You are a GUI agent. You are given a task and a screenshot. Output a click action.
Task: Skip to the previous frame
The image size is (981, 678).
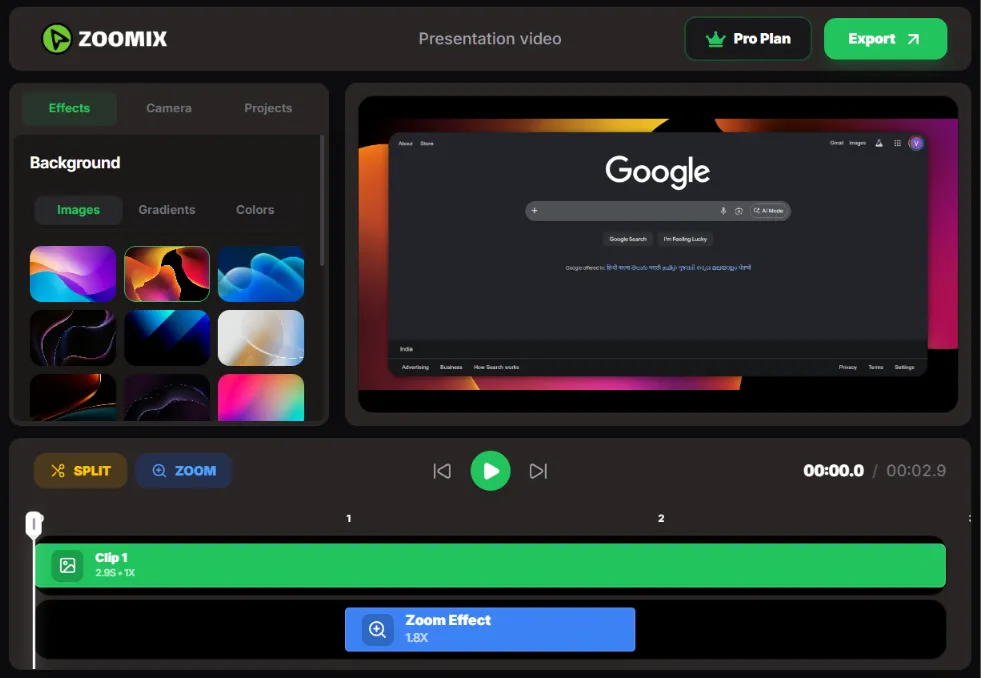[x=442, y=471]
